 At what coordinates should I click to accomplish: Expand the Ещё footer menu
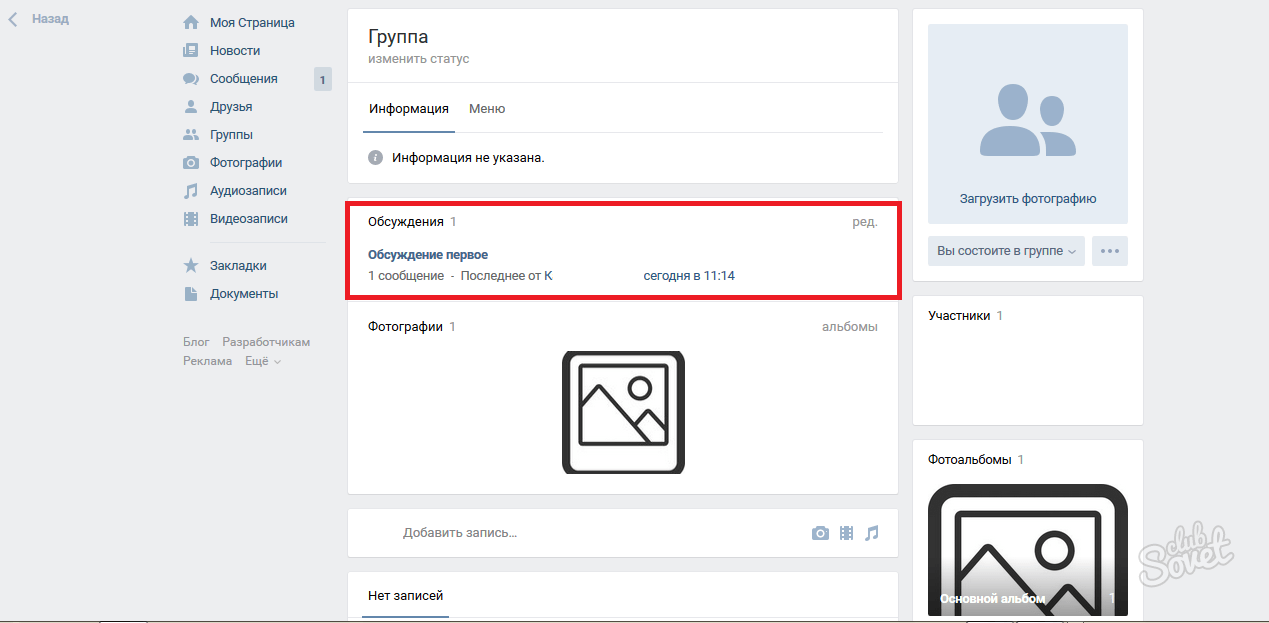point(263,361)
